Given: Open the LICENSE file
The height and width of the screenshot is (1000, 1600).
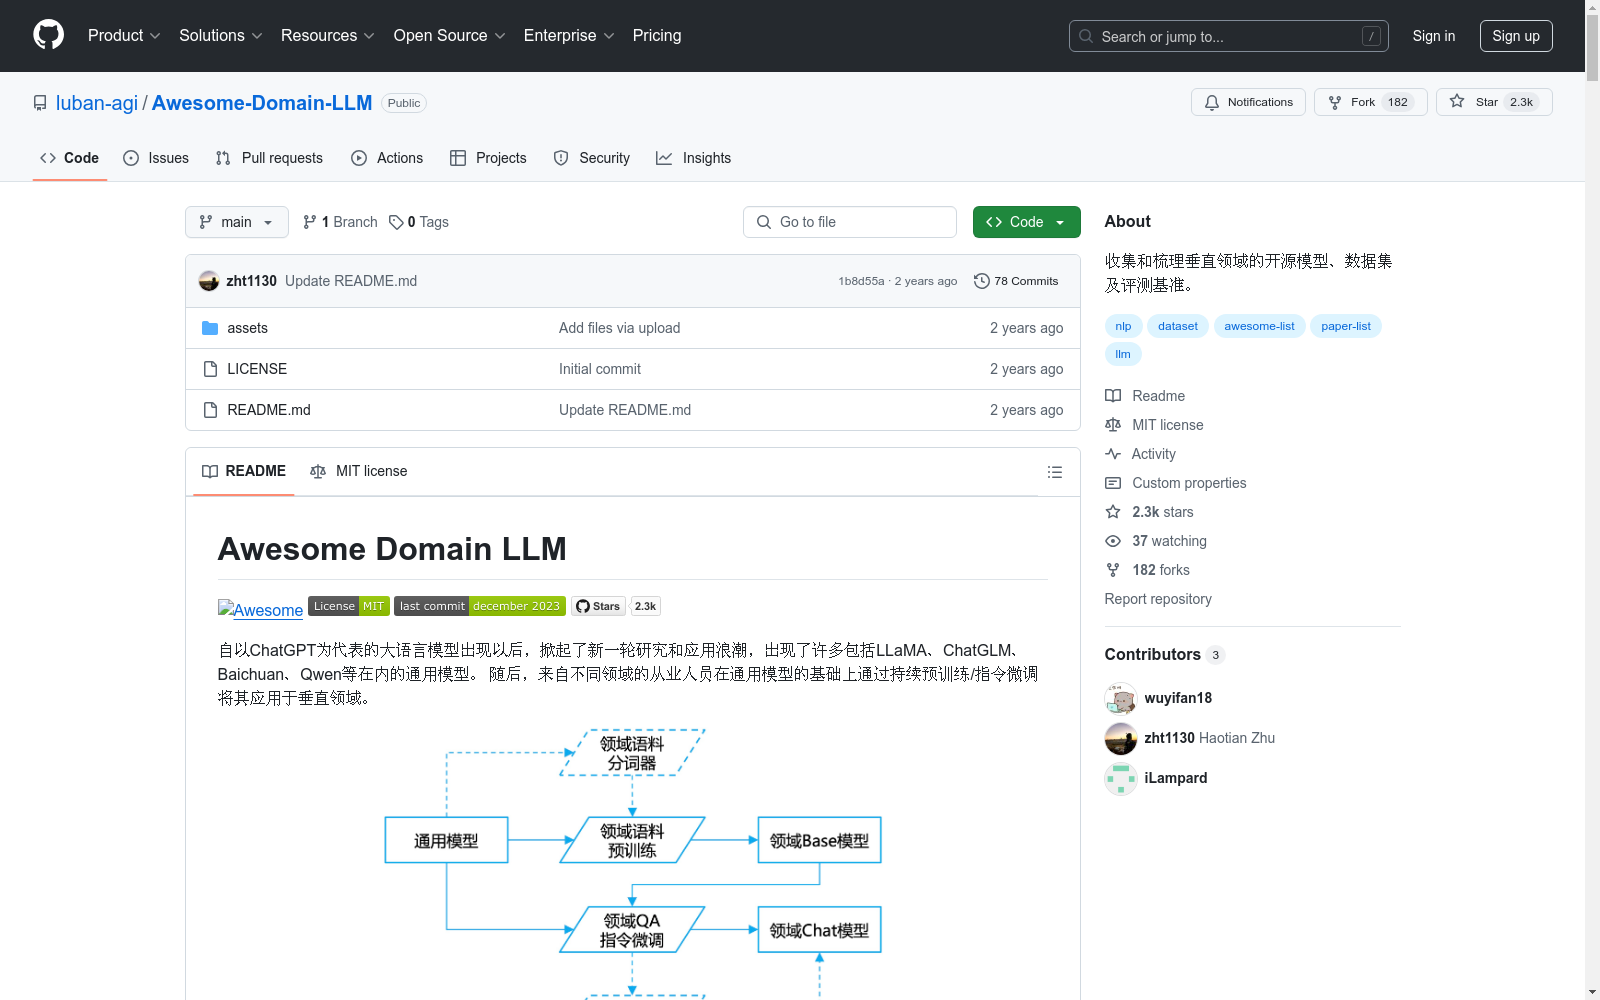Looking at the screenshot, I should coord(257,369).
